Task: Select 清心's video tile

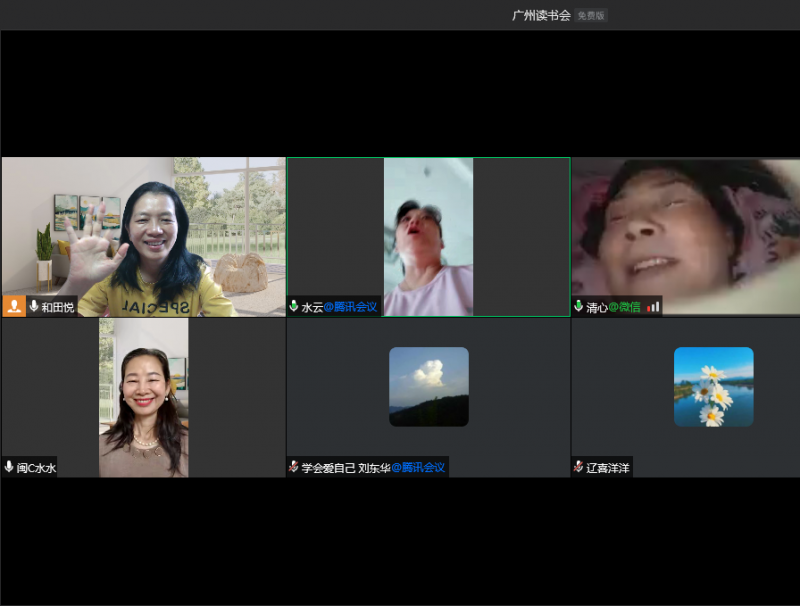Action: click(686, 236)
